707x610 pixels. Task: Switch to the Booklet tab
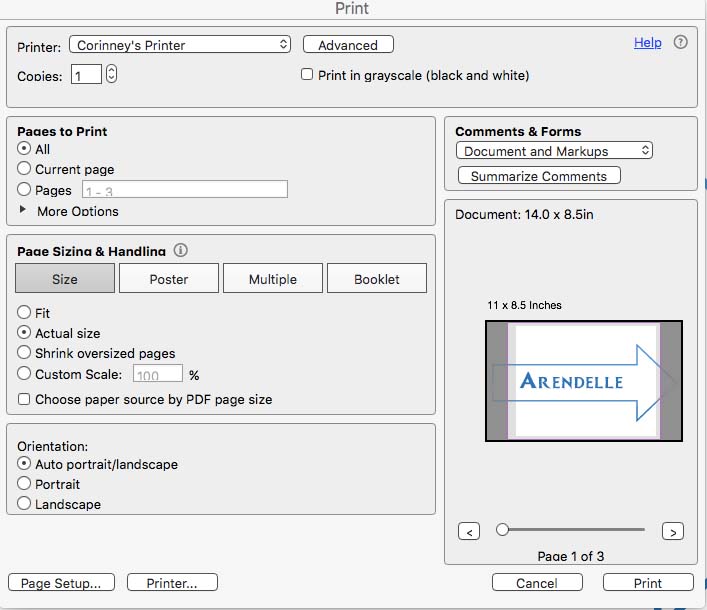376,279
